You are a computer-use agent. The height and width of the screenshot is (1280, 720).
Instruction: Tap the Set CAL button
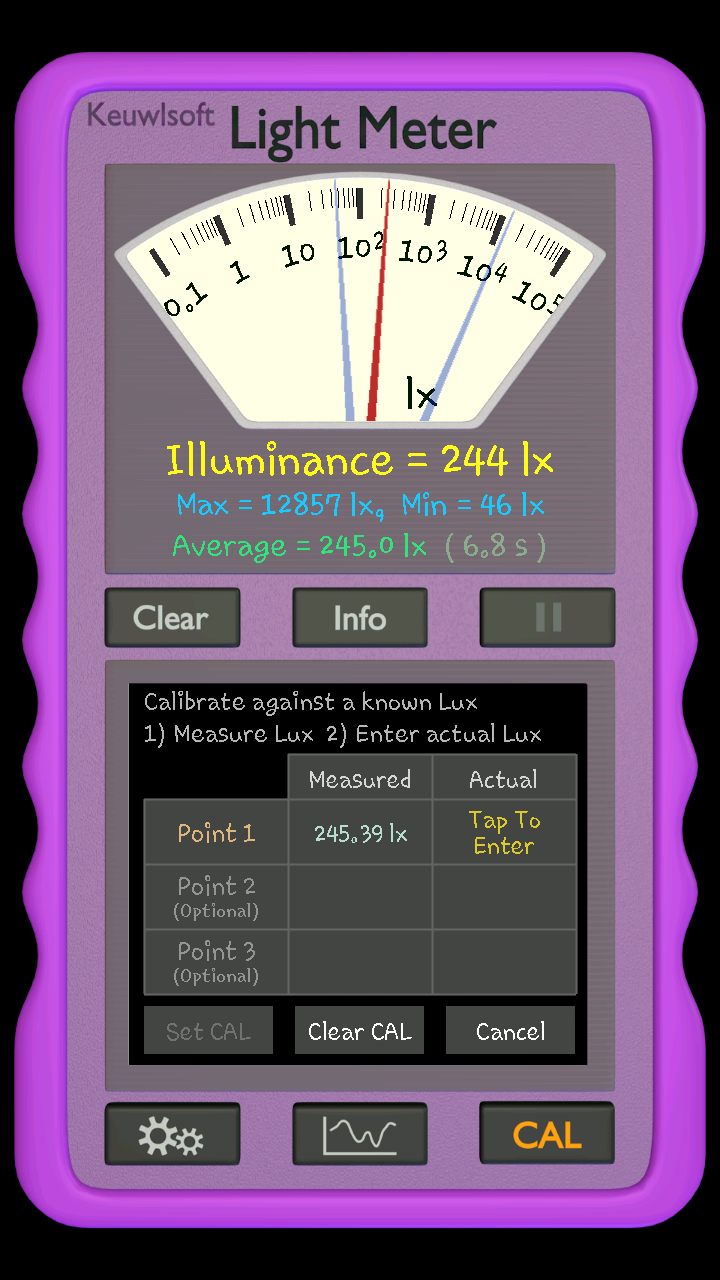(x=208, y=1031)
